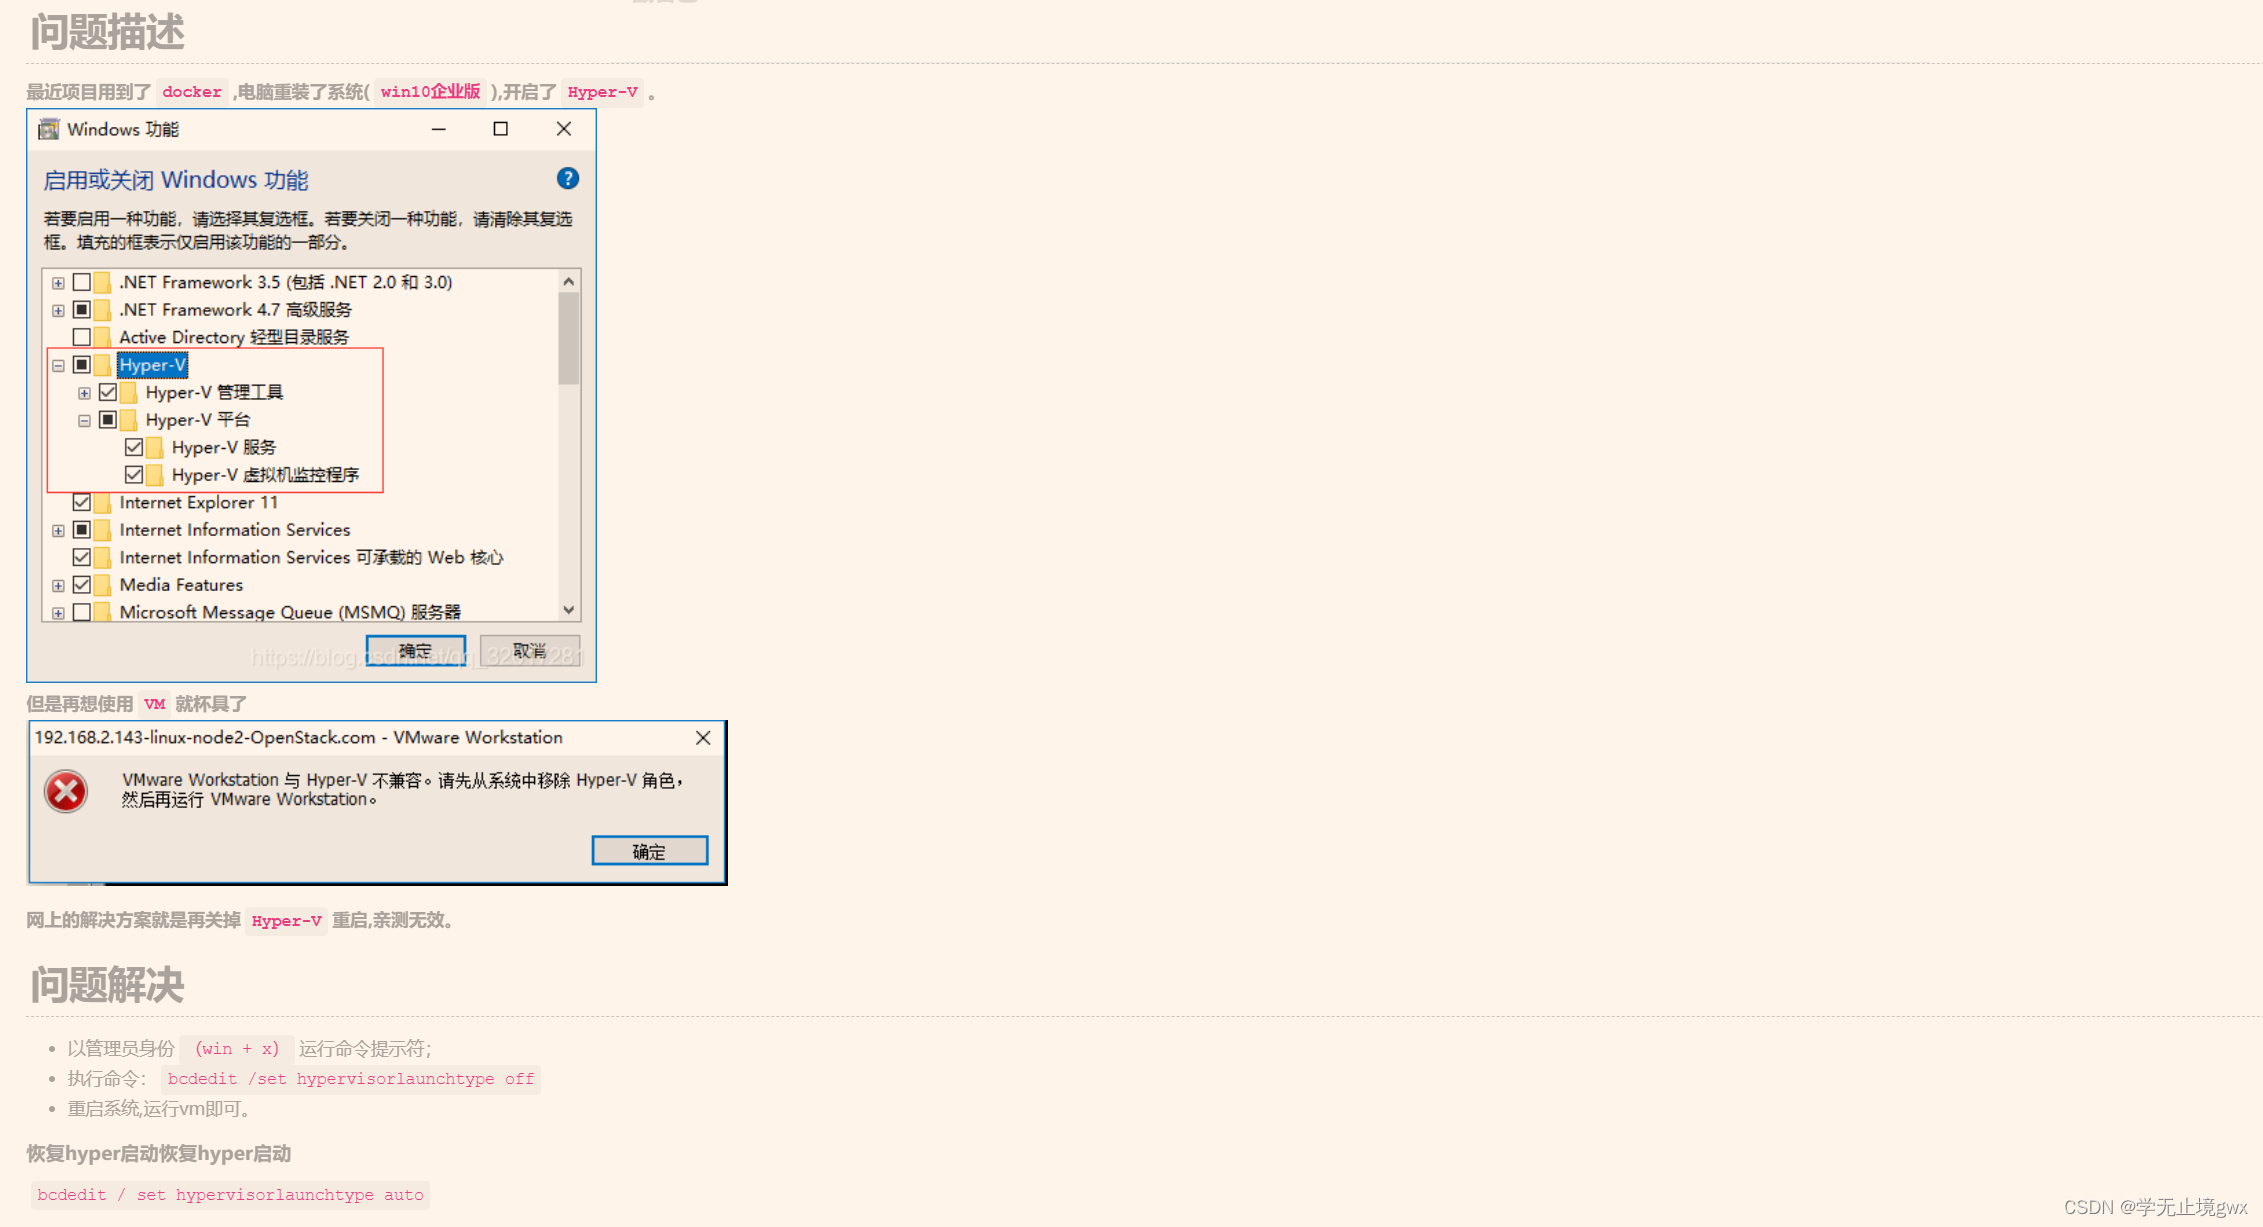Click the red error icon in VMware dialog
The width and height of the screenshot is (2263, 1227).
[x=66, y=792]
